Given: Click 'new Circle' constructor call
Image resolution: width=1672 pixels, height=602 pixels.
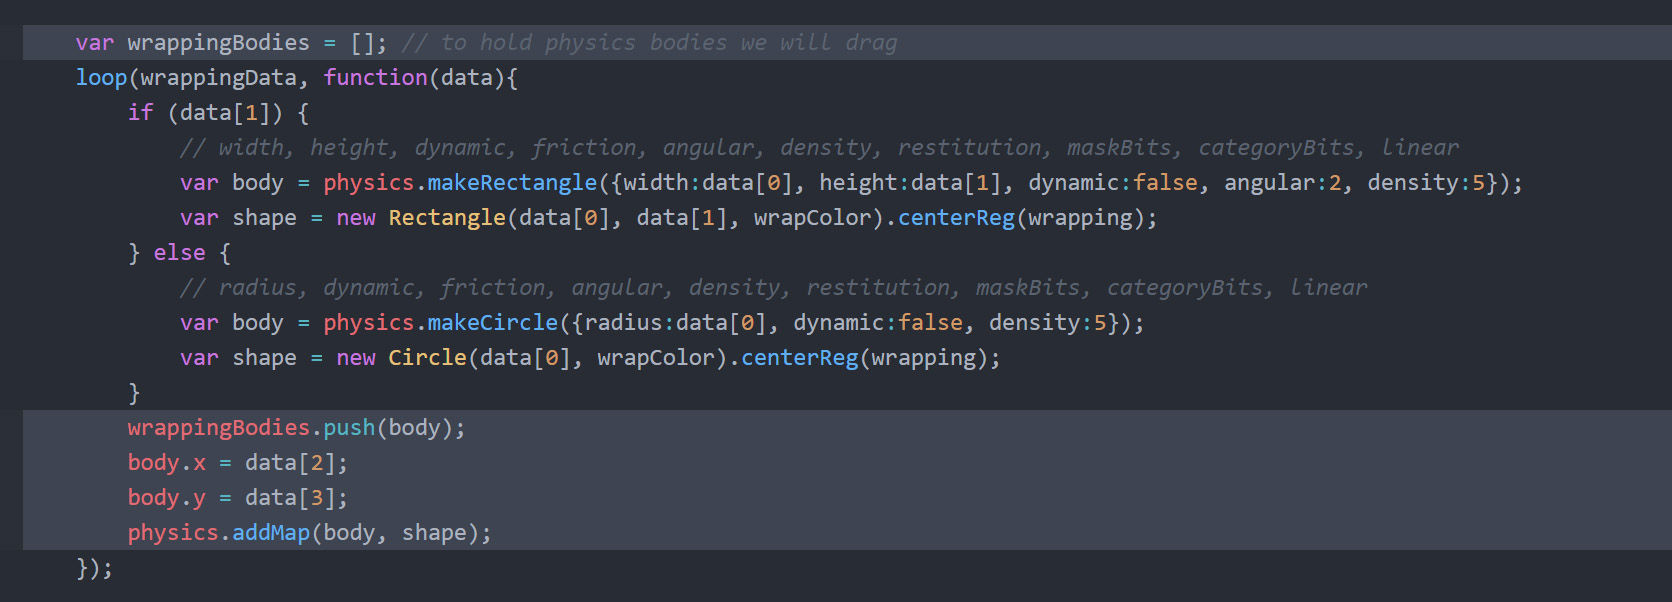Looking at the screenshot, I should (x=401, y=358).
